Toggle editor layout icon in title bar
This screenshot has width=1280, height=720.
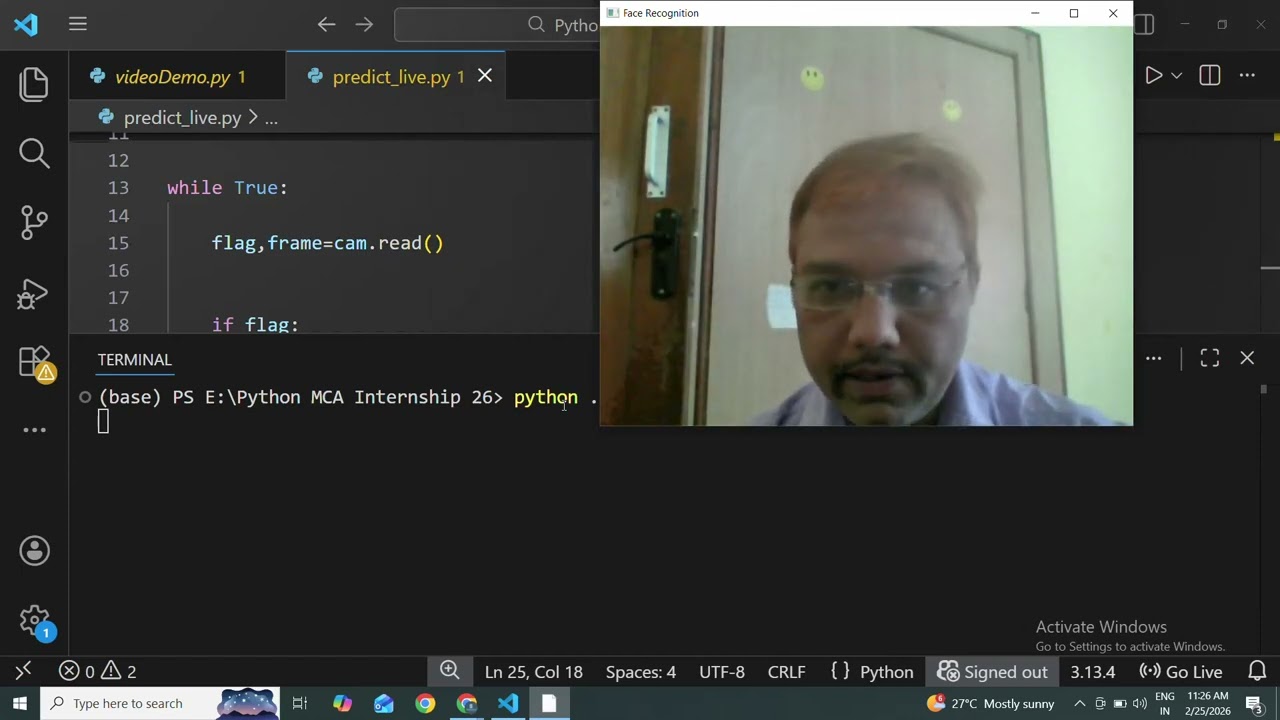pyautogui.click(x=1144, y=24)
